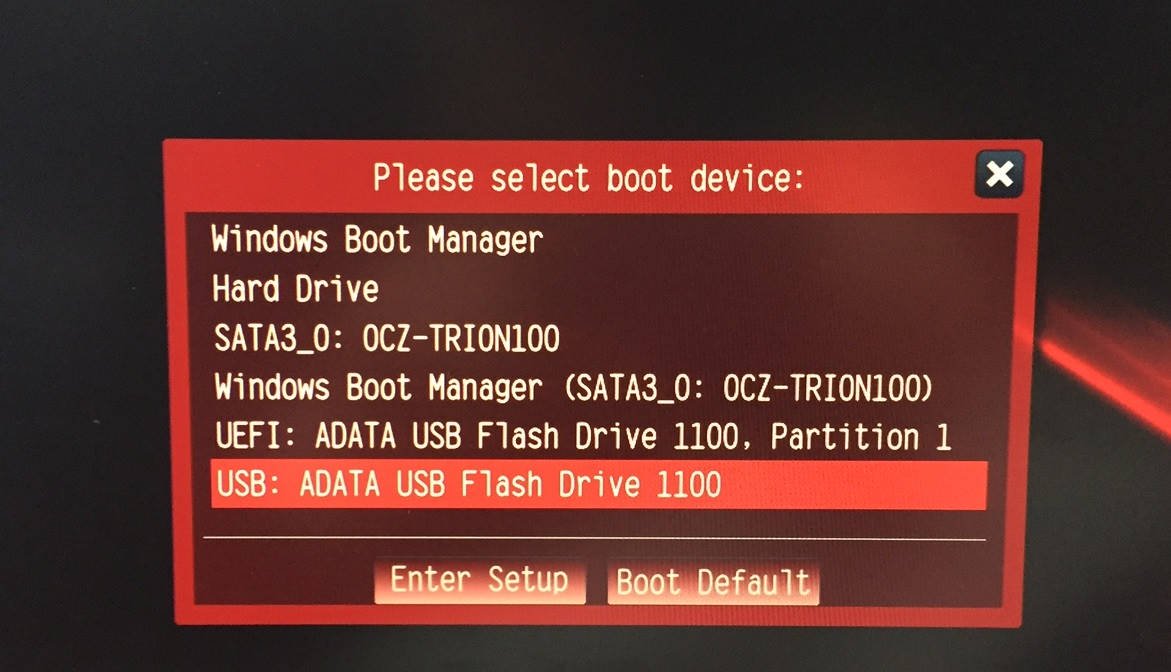Choose highlighted USB: ADATA USB Flash Drive 1100
The height and width of the screenshot is (672, 1171).
click(x=599, y=485)
